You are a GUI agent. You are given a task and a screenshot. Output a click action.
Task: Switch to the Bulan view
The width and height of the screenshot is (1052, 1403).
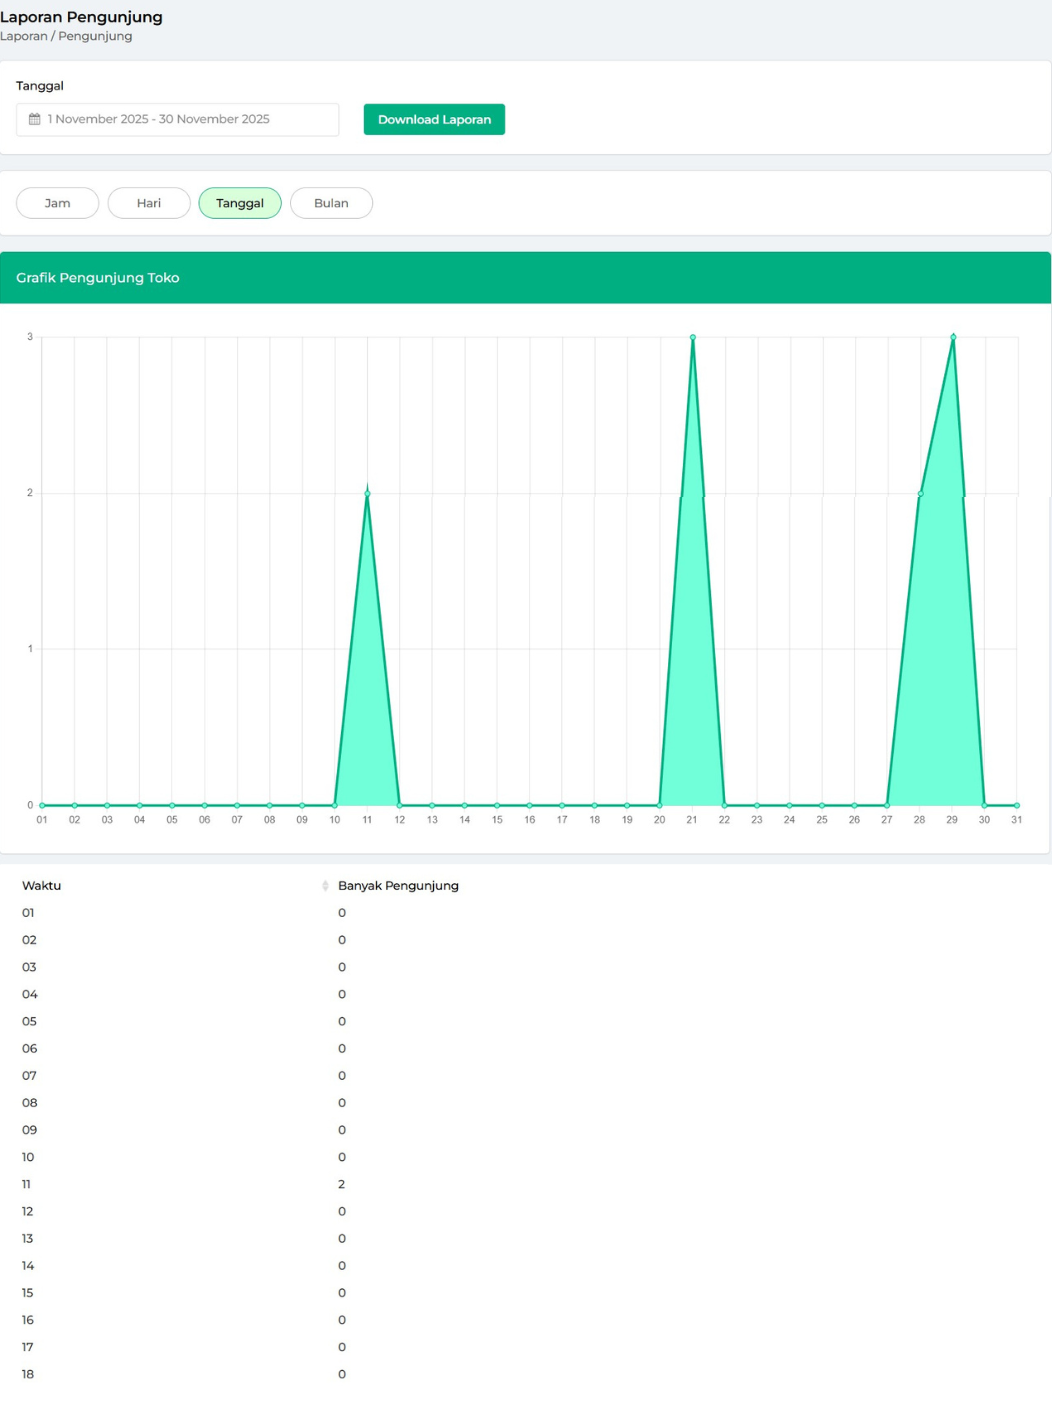(x=331, y=203)
